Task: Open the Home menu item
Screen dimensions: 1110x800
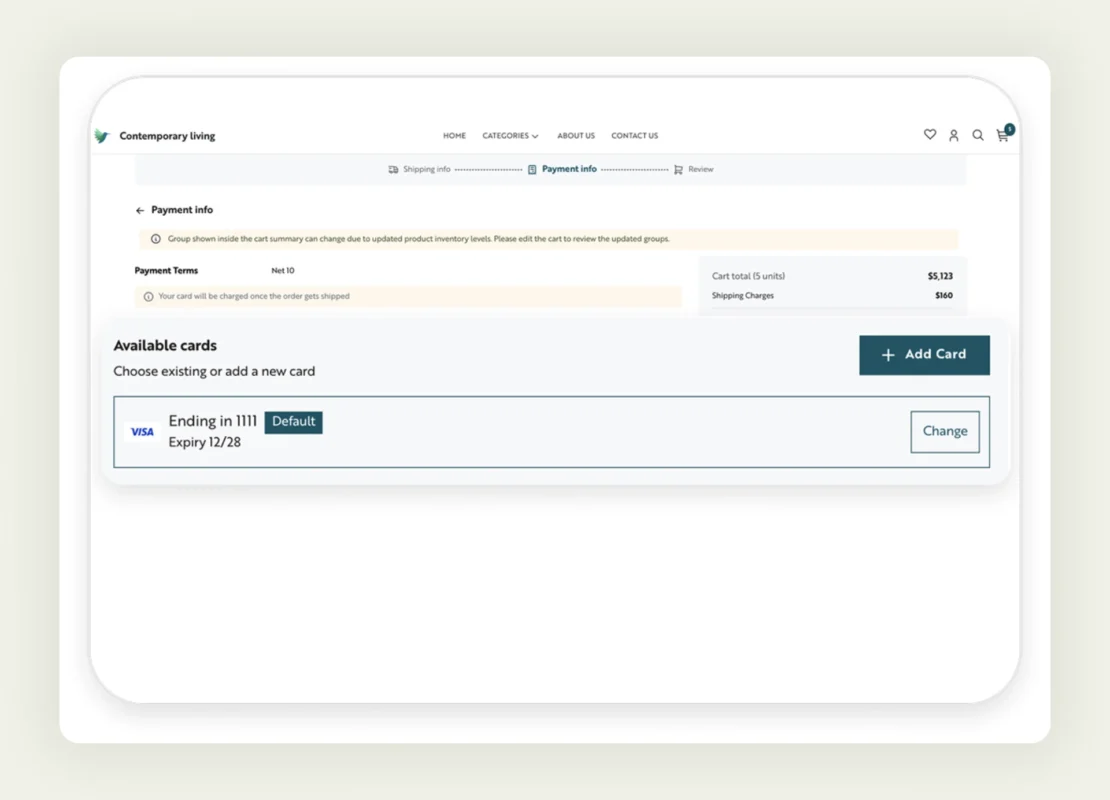Action: [x=454, y=135]
